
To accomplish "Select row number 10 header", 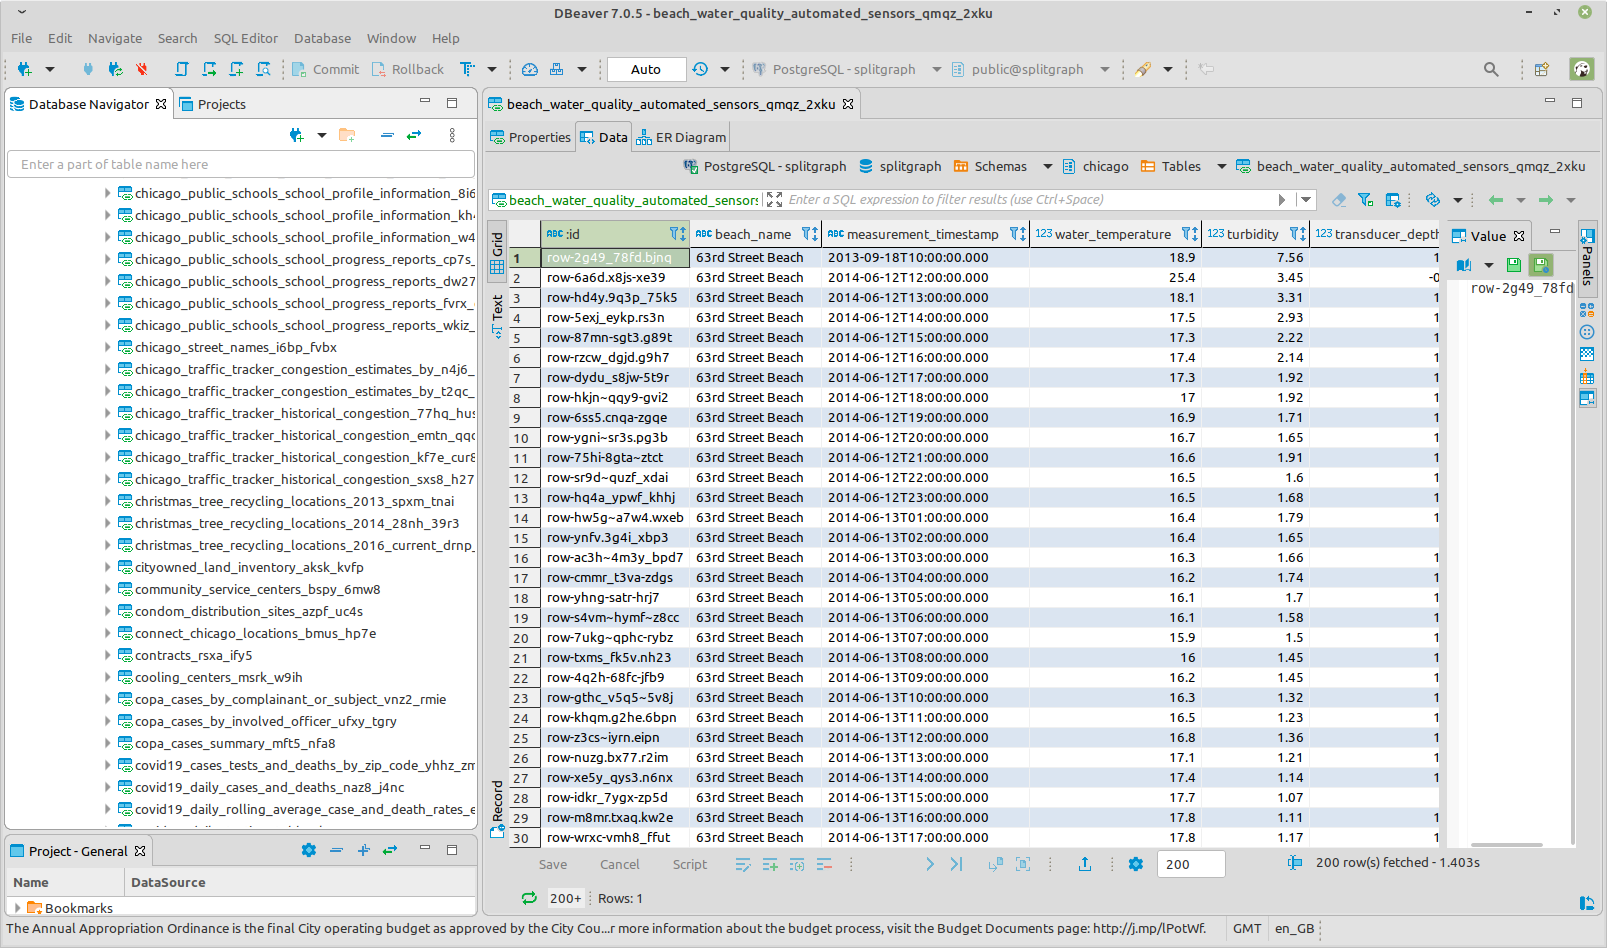I will coord(522,437).
